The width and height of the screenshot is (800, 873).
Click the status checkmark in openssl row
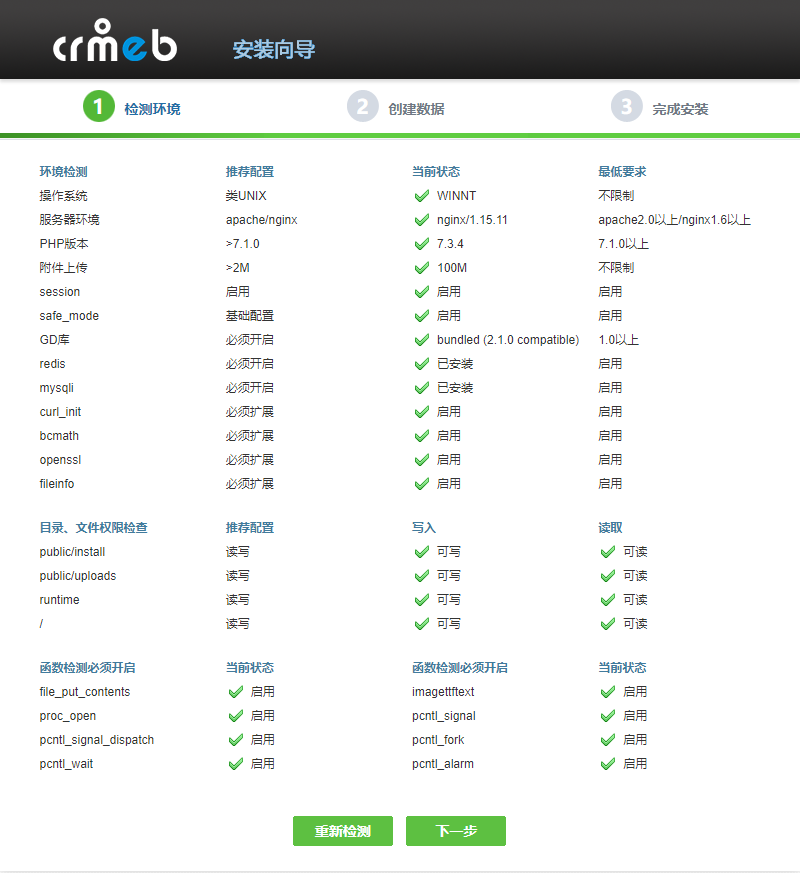pos(422,460)
